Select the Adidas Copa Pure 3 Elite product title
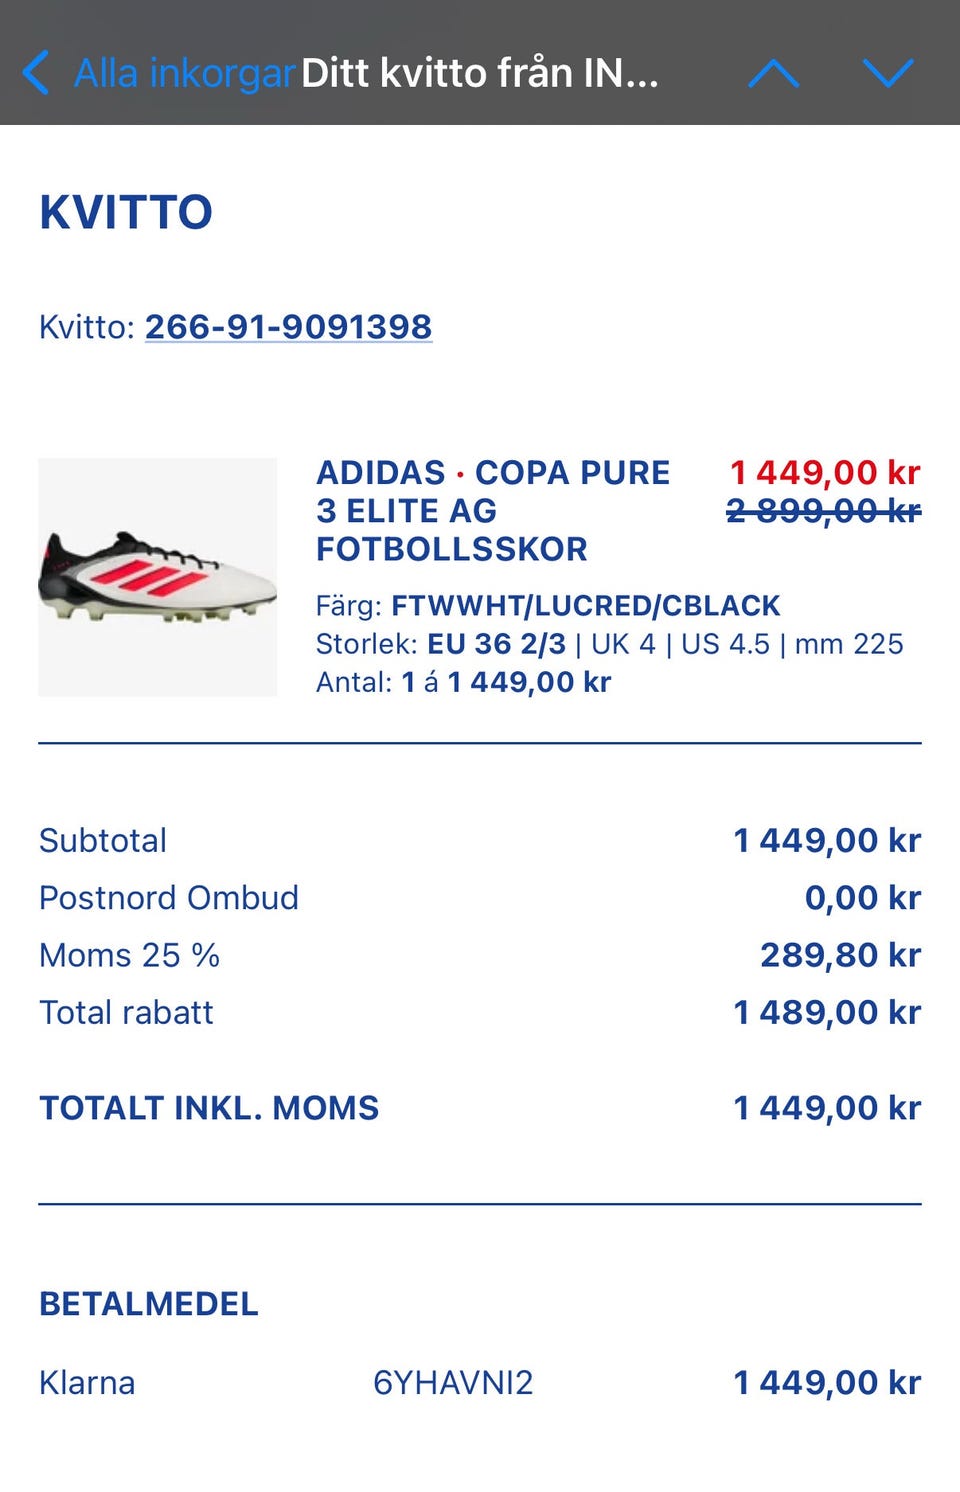The image size is (960, 1492). click(x=493, y=511)
